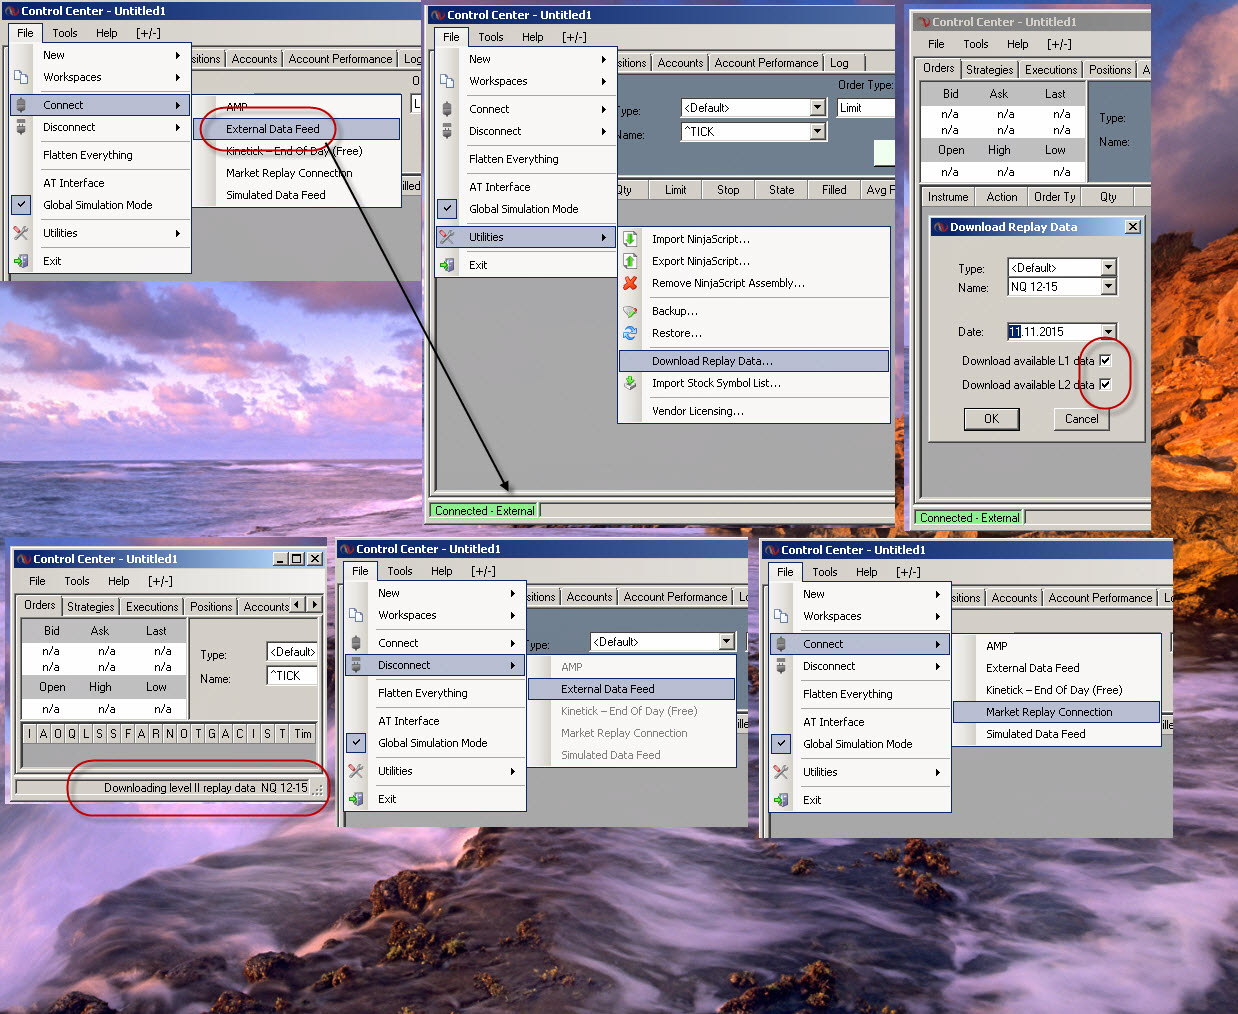Open the Date dropdown showing 11.11.2015

pyautogui.click(x=1108, y=332)
